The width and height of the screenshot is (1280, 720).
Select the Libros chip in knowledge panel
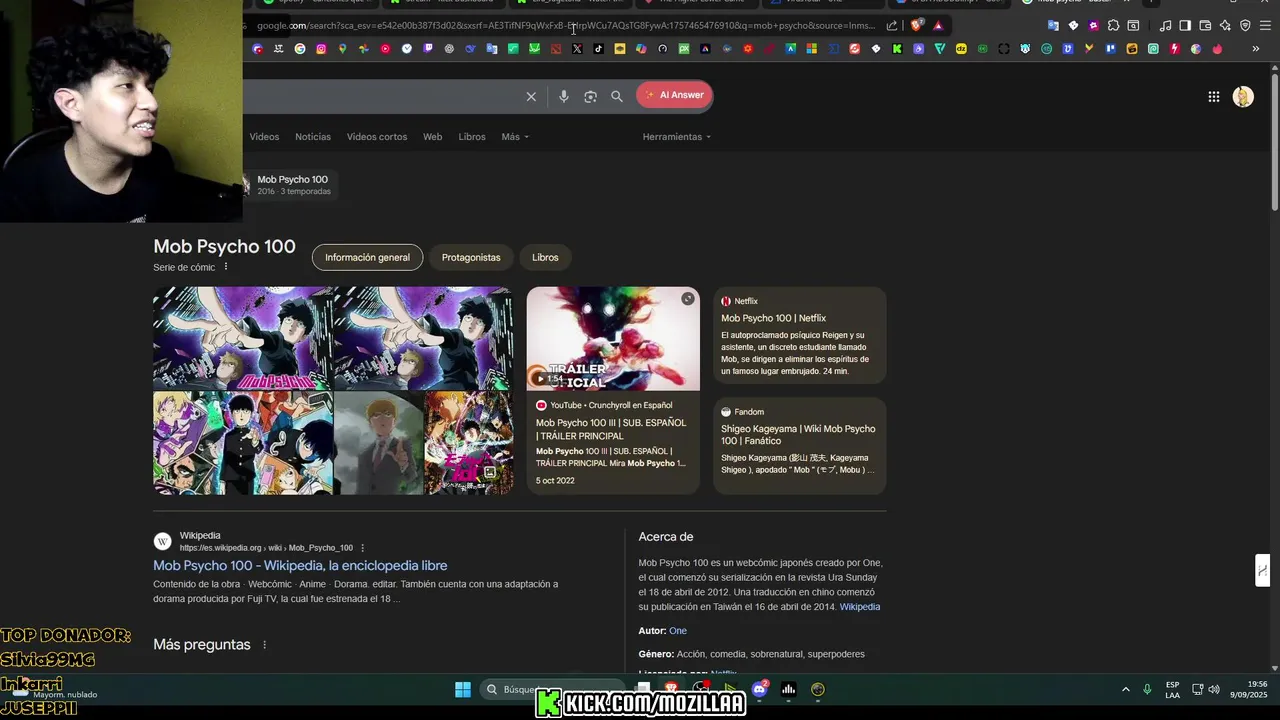[x=545, y=257]
